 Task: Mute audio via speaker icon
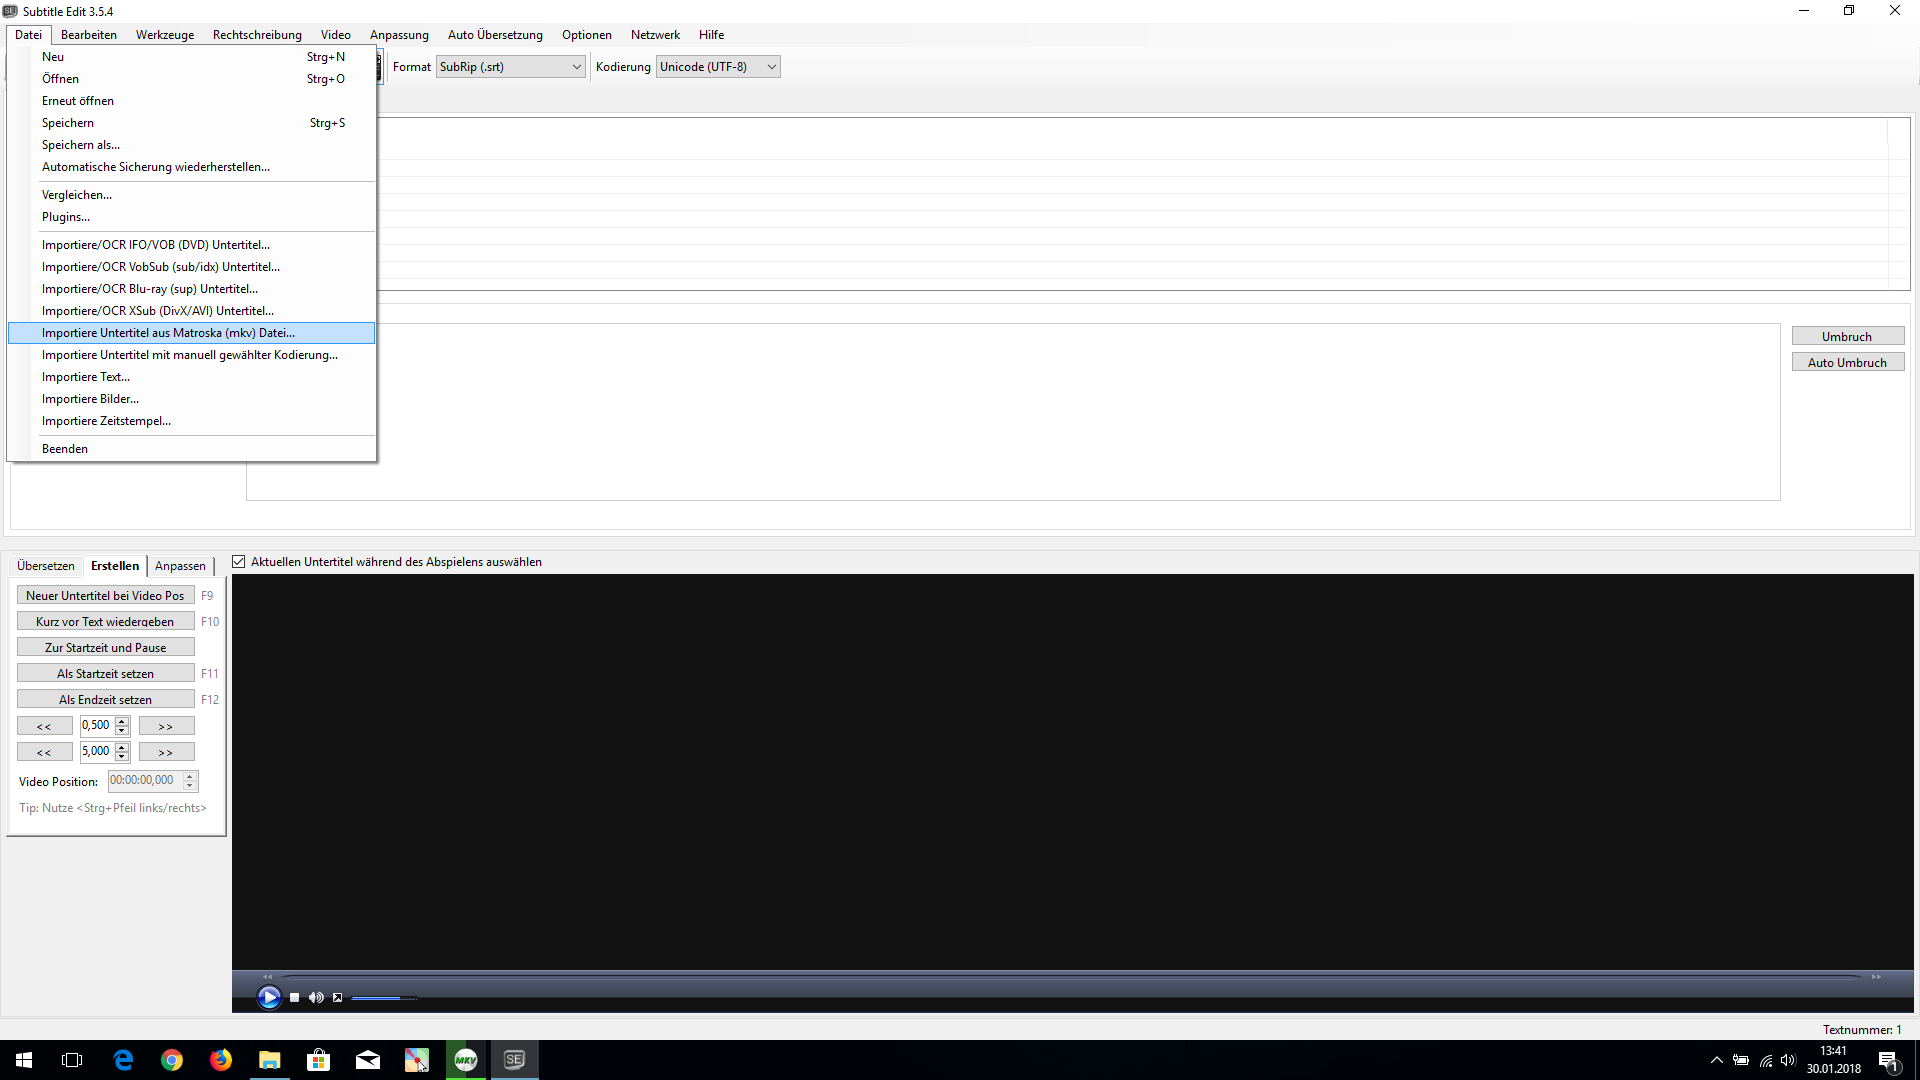(x=316, y=997)
